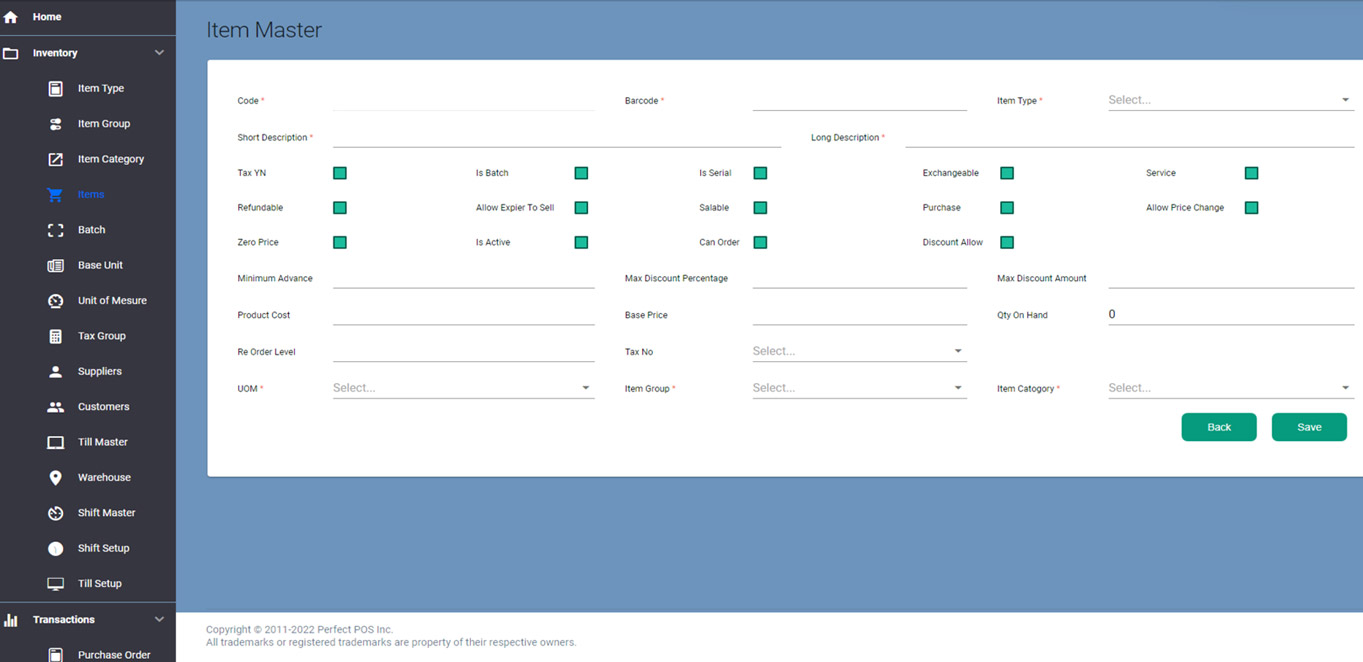Open Suppliers menu entry

(100, 371)
